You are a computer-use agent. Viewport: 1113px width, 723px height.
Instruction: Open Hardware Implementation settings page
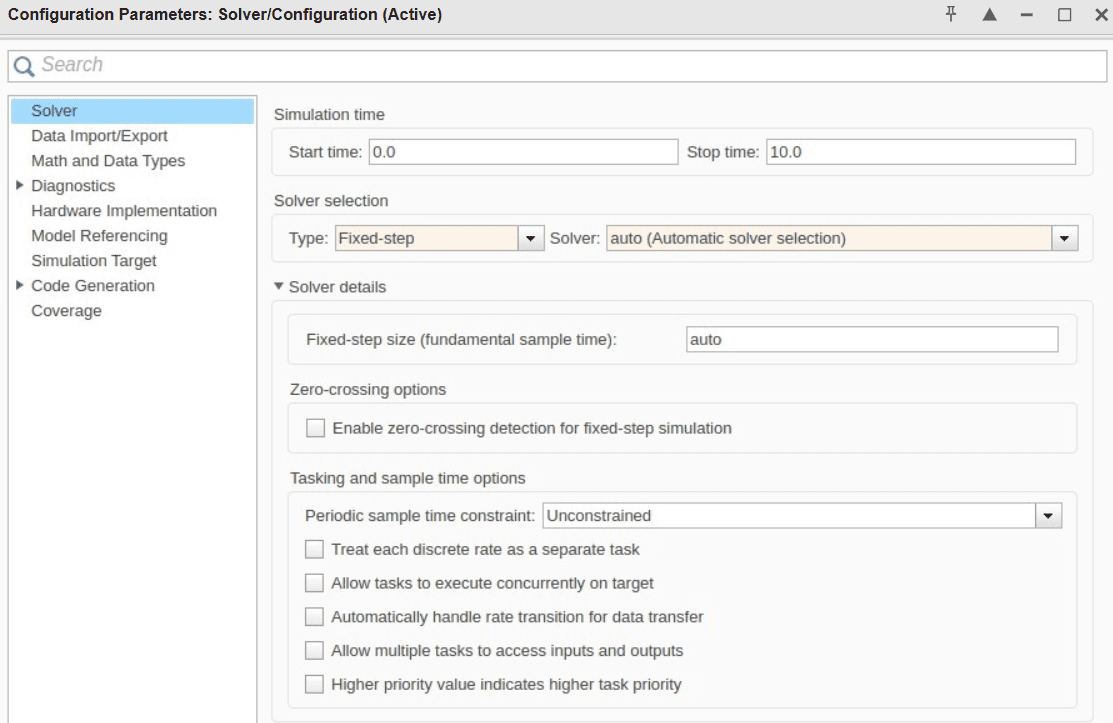click(x=124, y=211)
